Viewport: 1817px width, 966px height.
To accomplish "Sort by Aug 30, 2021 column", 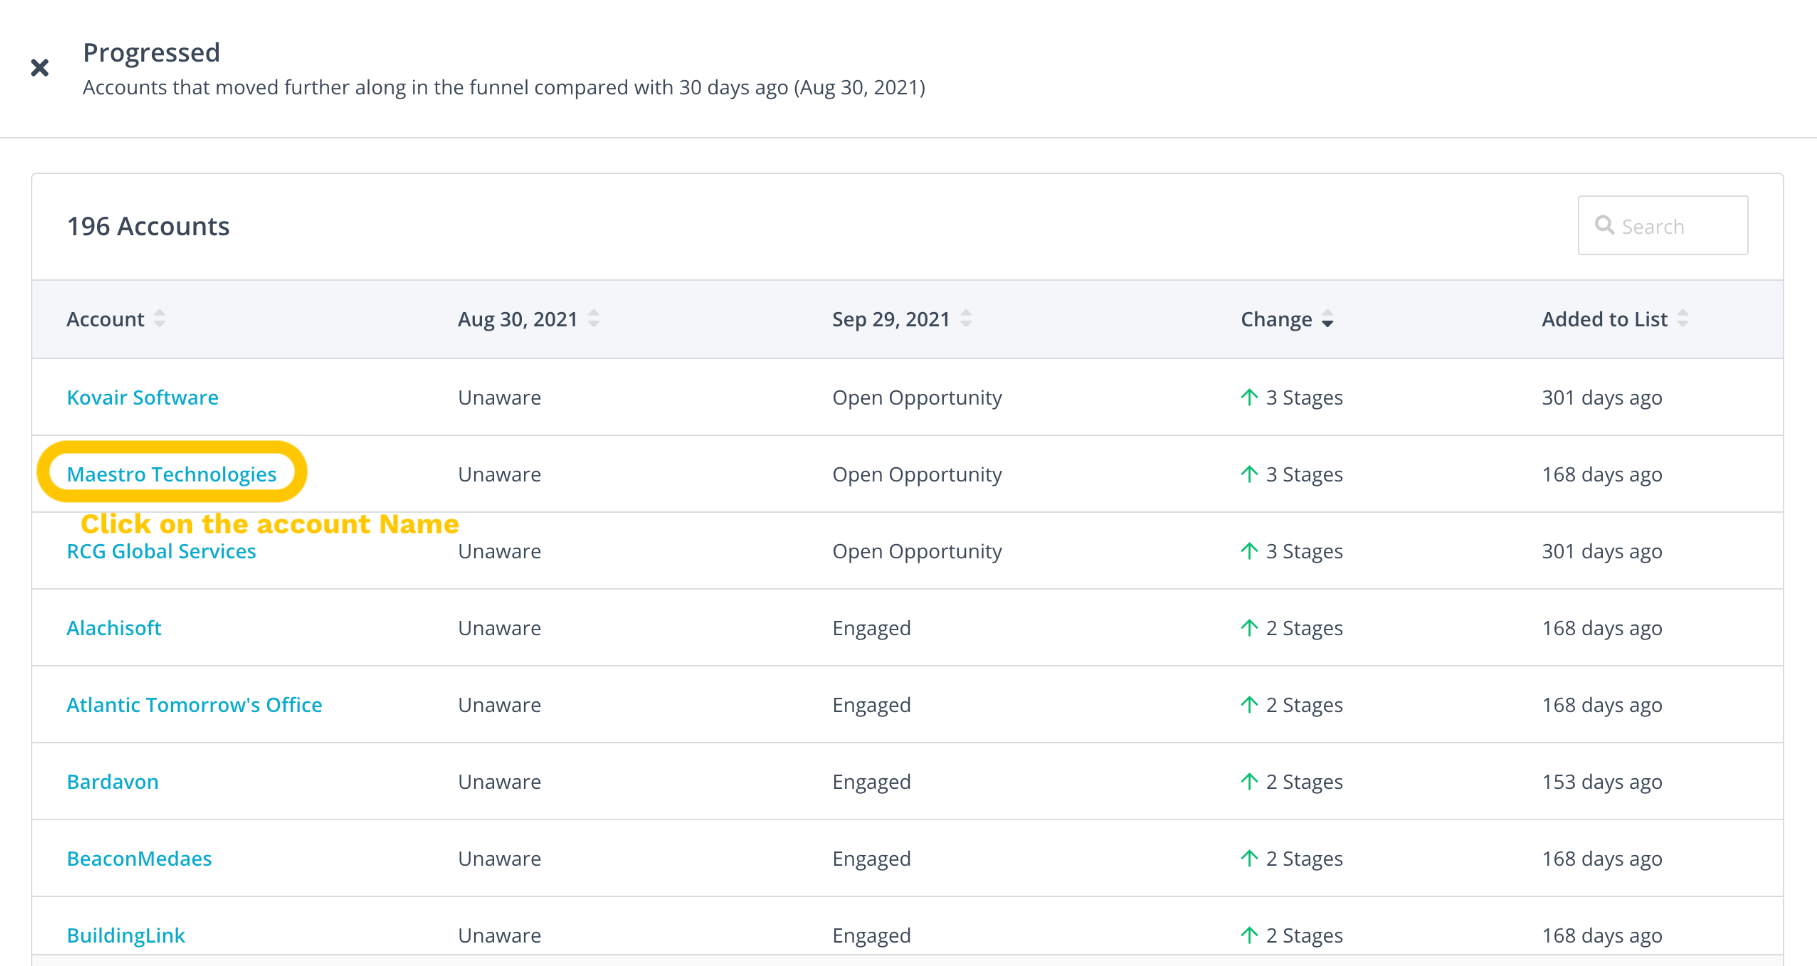I will click(528, 319).
